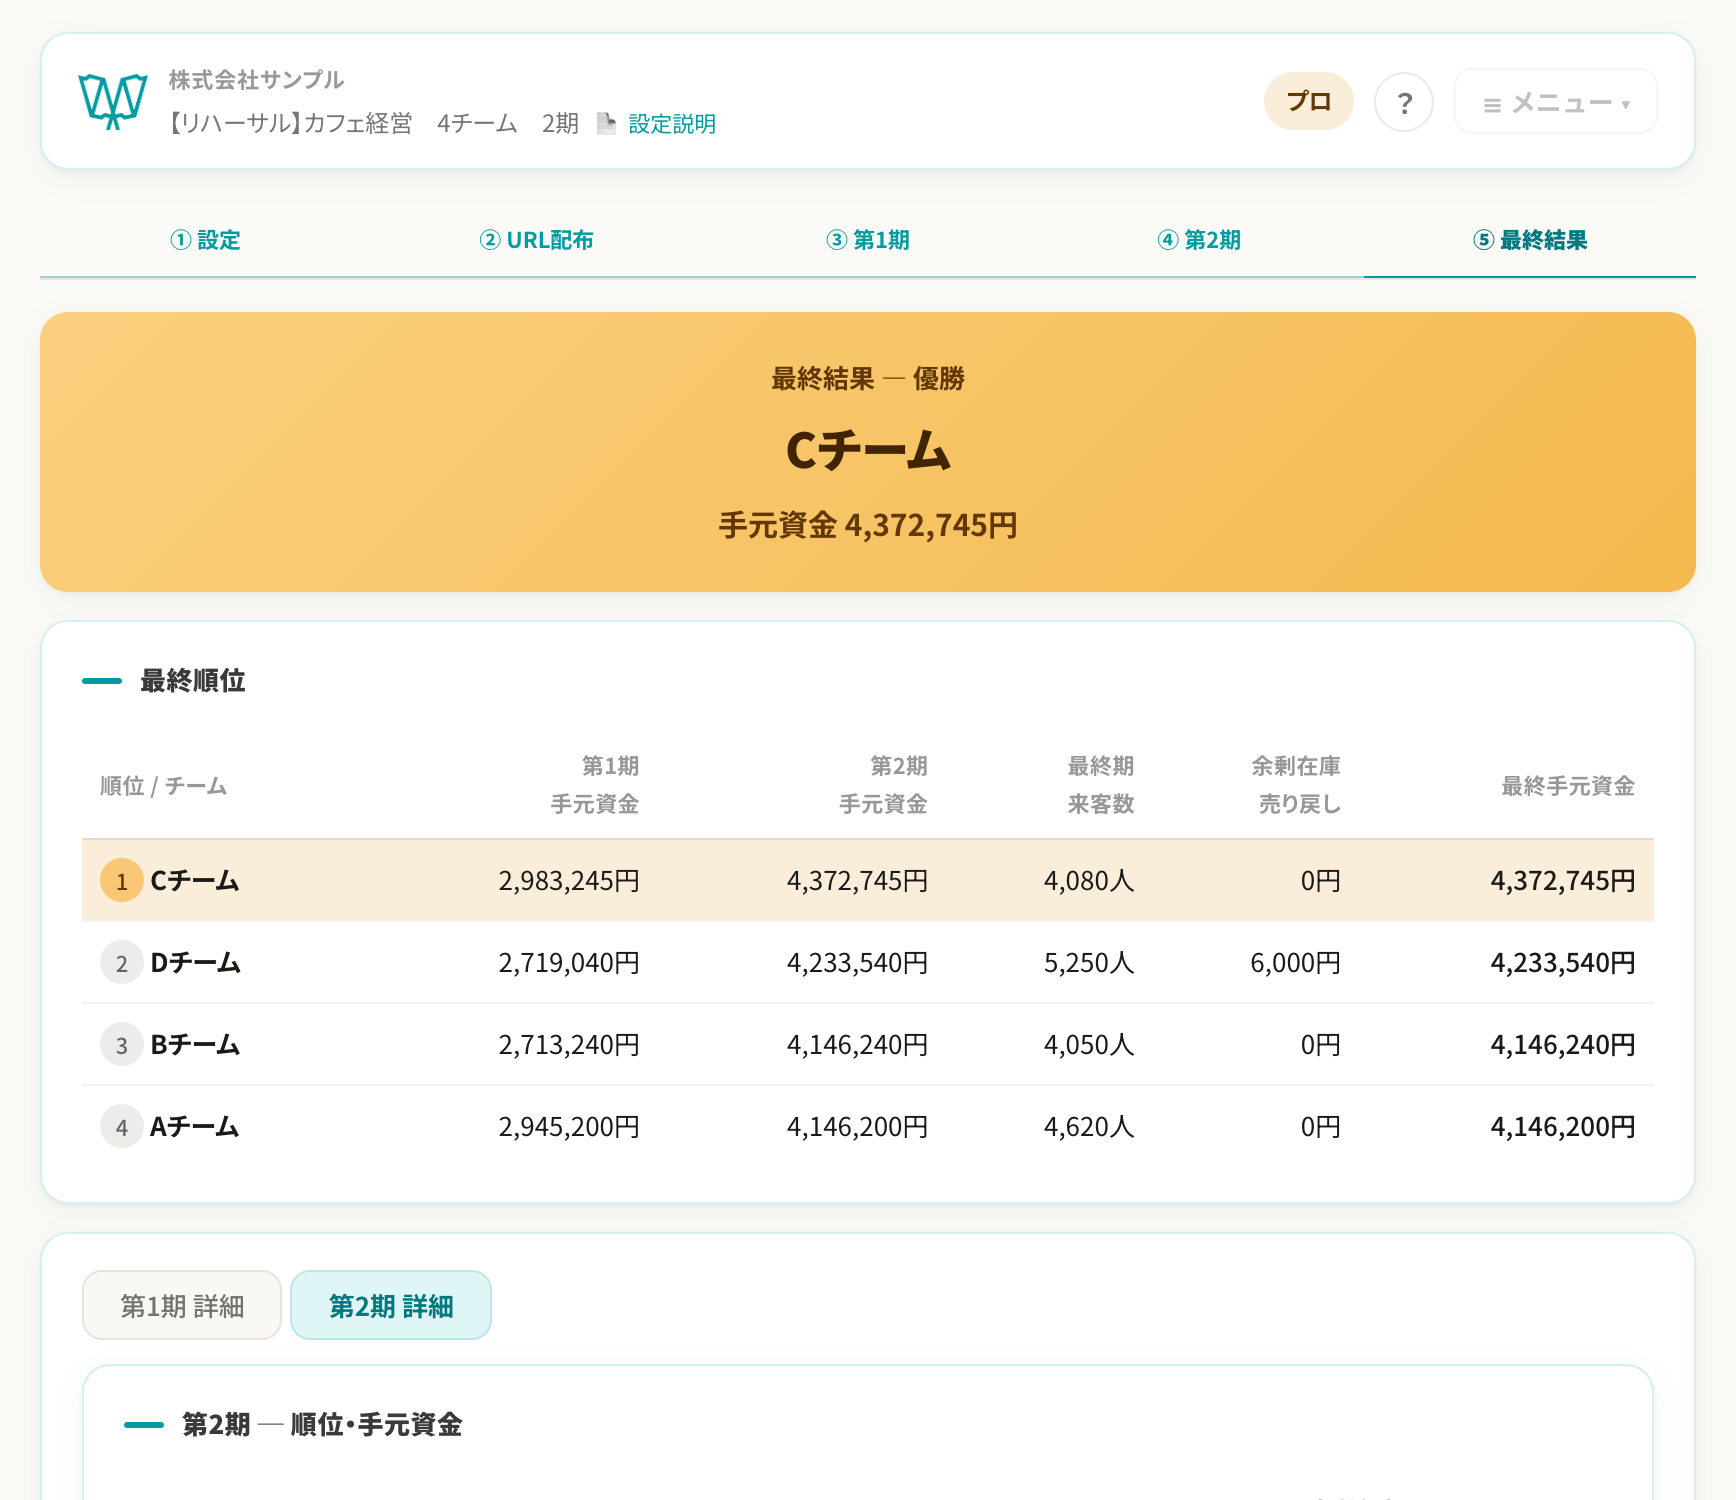
Task: Click Cチーム visitor count 4,080人
Action: point(1089,880)
